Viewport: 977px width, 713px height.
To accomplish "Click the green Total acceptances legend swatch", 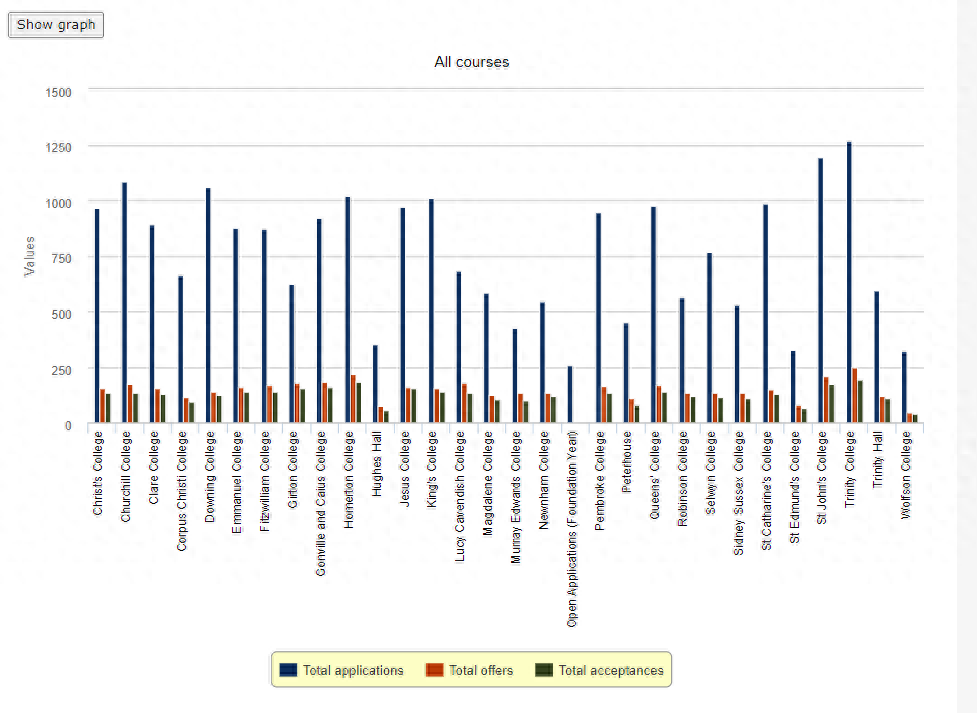I will (x=545, y=670).
